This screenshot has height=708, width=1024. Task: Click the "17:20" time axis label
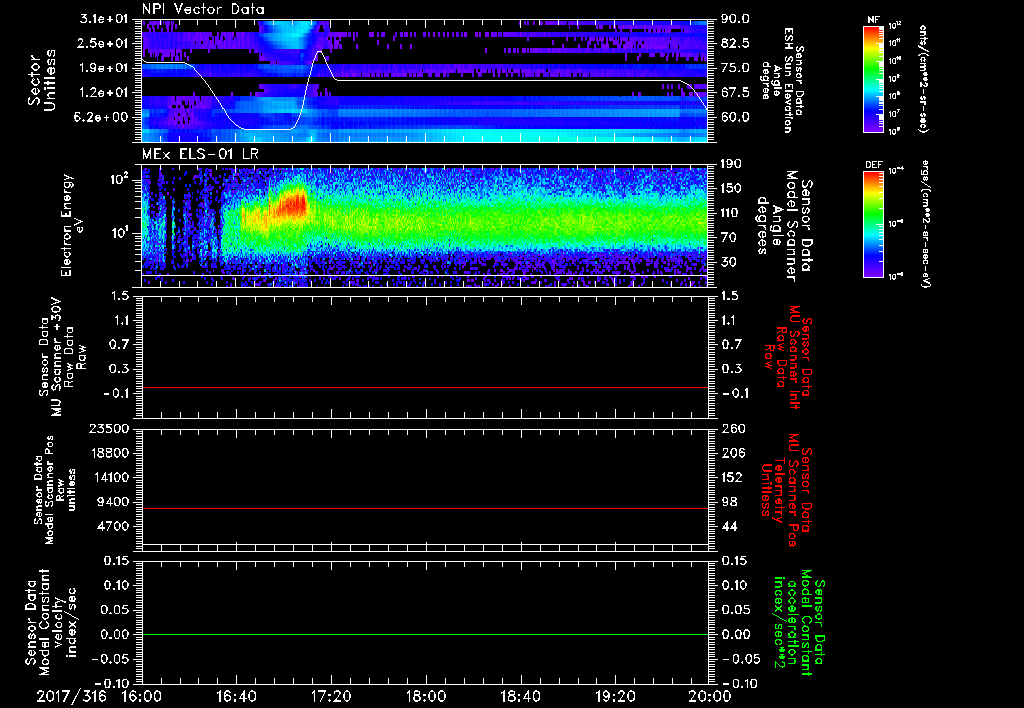[331, 696]
